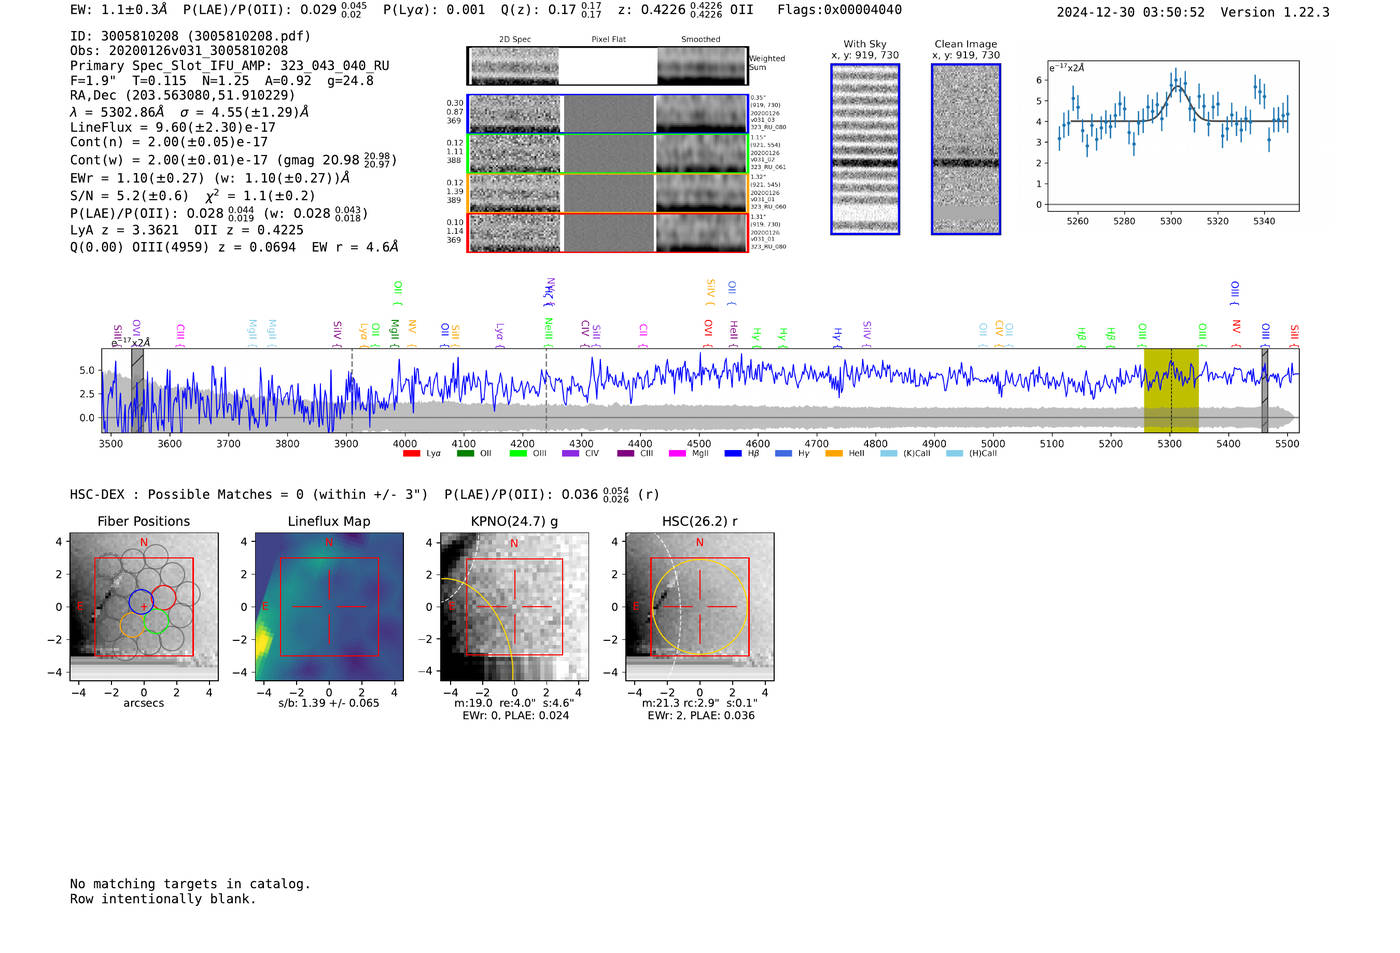Viewport: 1400px width, 953px height.
Task: Open the Fiber Positions image
Action: pos(143,607)
